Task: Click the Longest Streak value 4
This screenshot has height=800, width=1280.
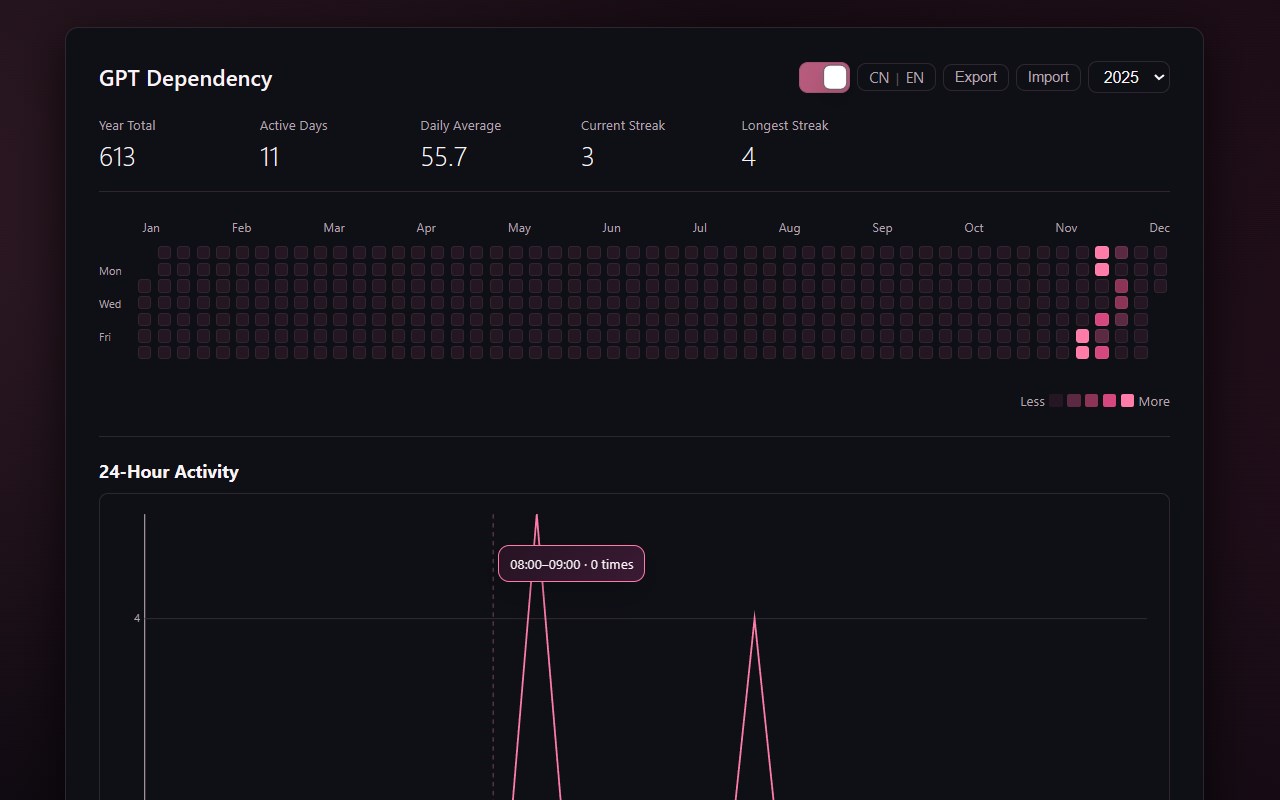Action: pyautogui.click(x=749, y=157)
